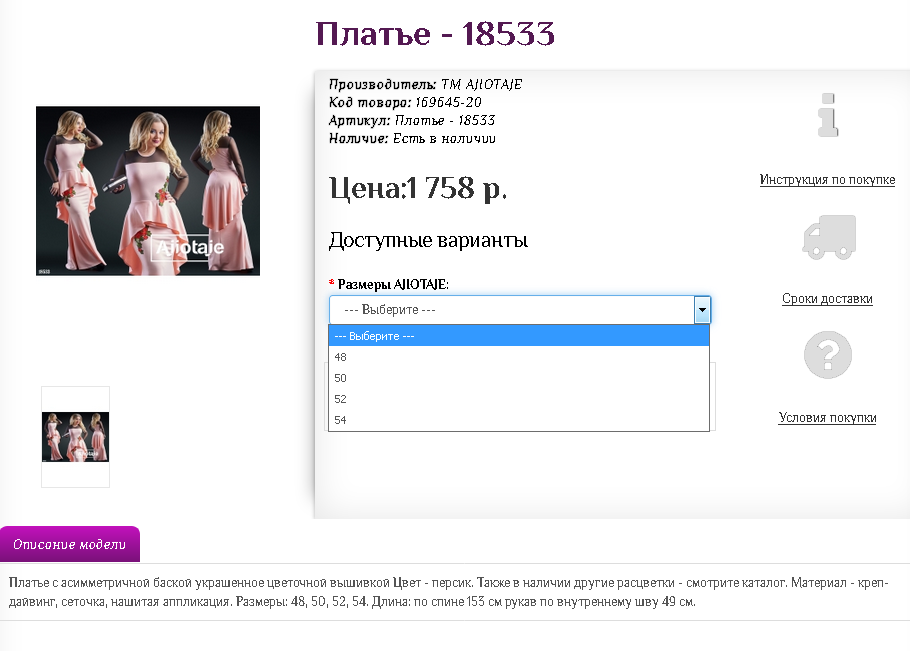
Task: Open the Описание модели tab
Action: 70,544
